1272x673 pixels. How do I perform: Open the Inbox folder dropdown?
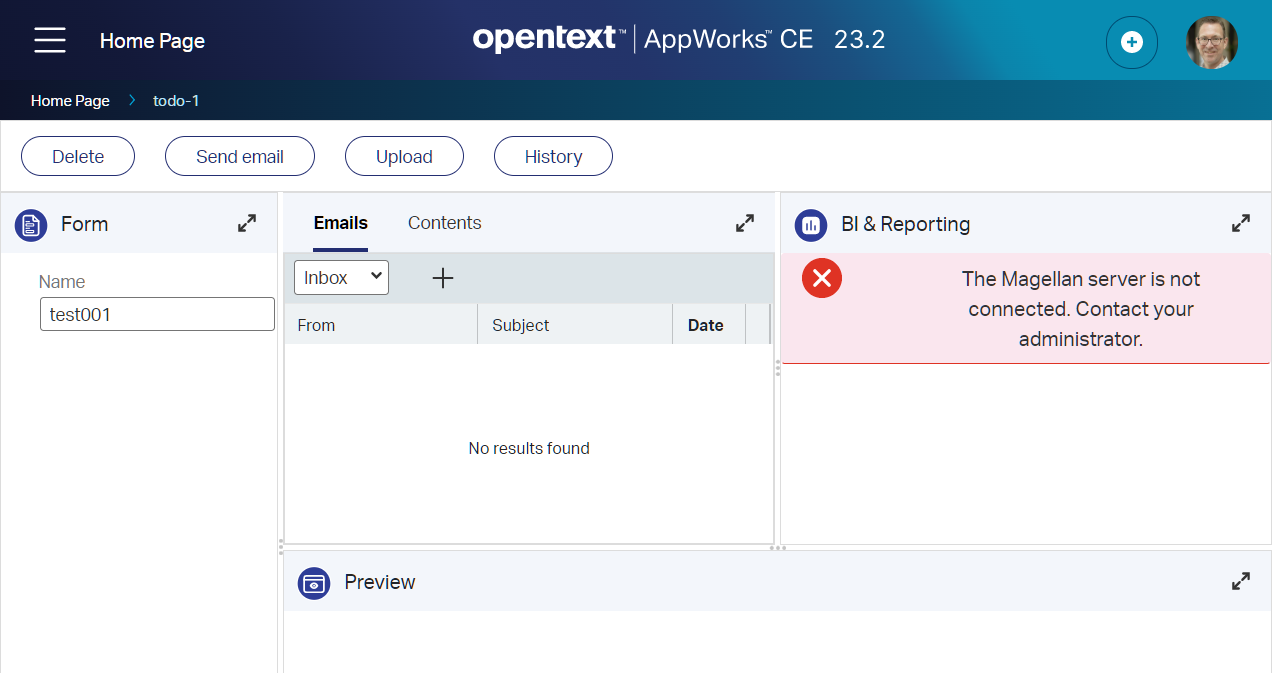(341, 278)
